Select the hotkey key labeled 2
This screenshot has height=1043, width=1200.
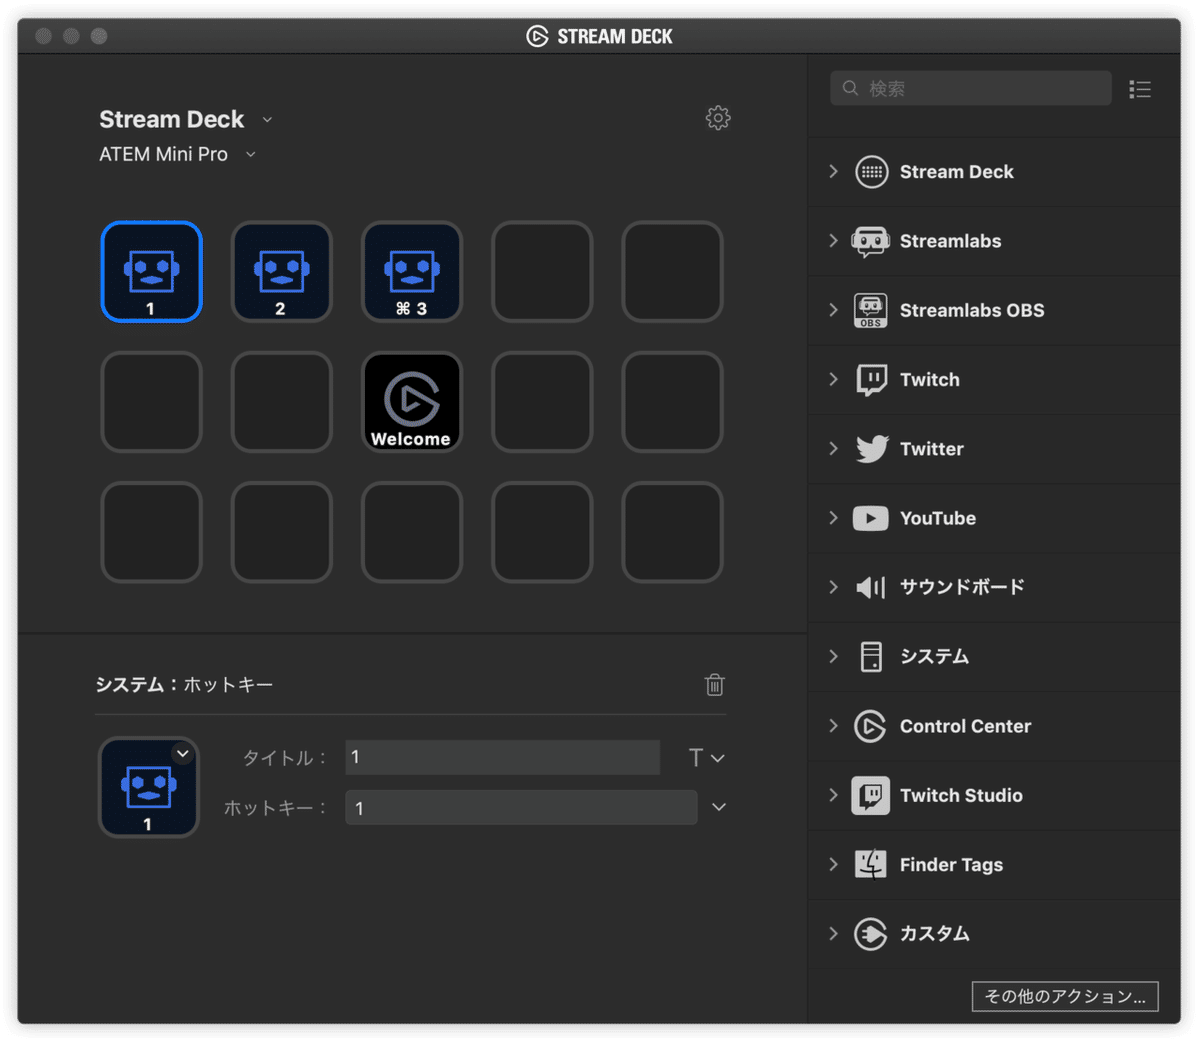tap(281, 271)
